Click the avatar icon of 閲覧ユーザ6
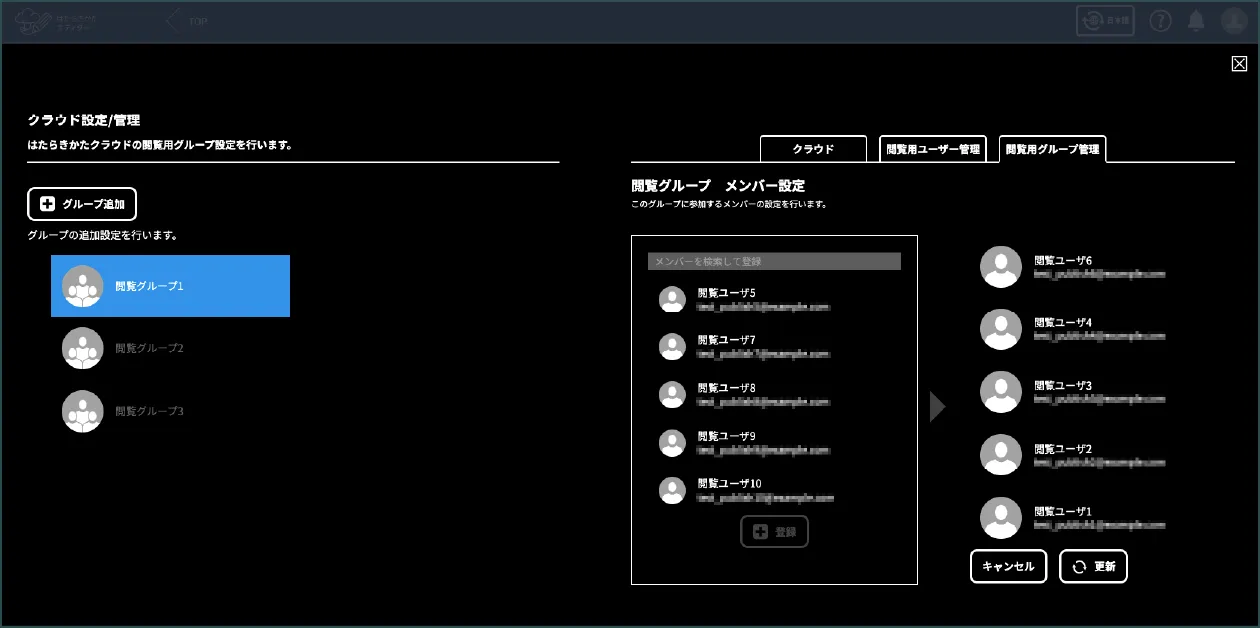This screenshot has height=628, width=1260. point(1001,267)
